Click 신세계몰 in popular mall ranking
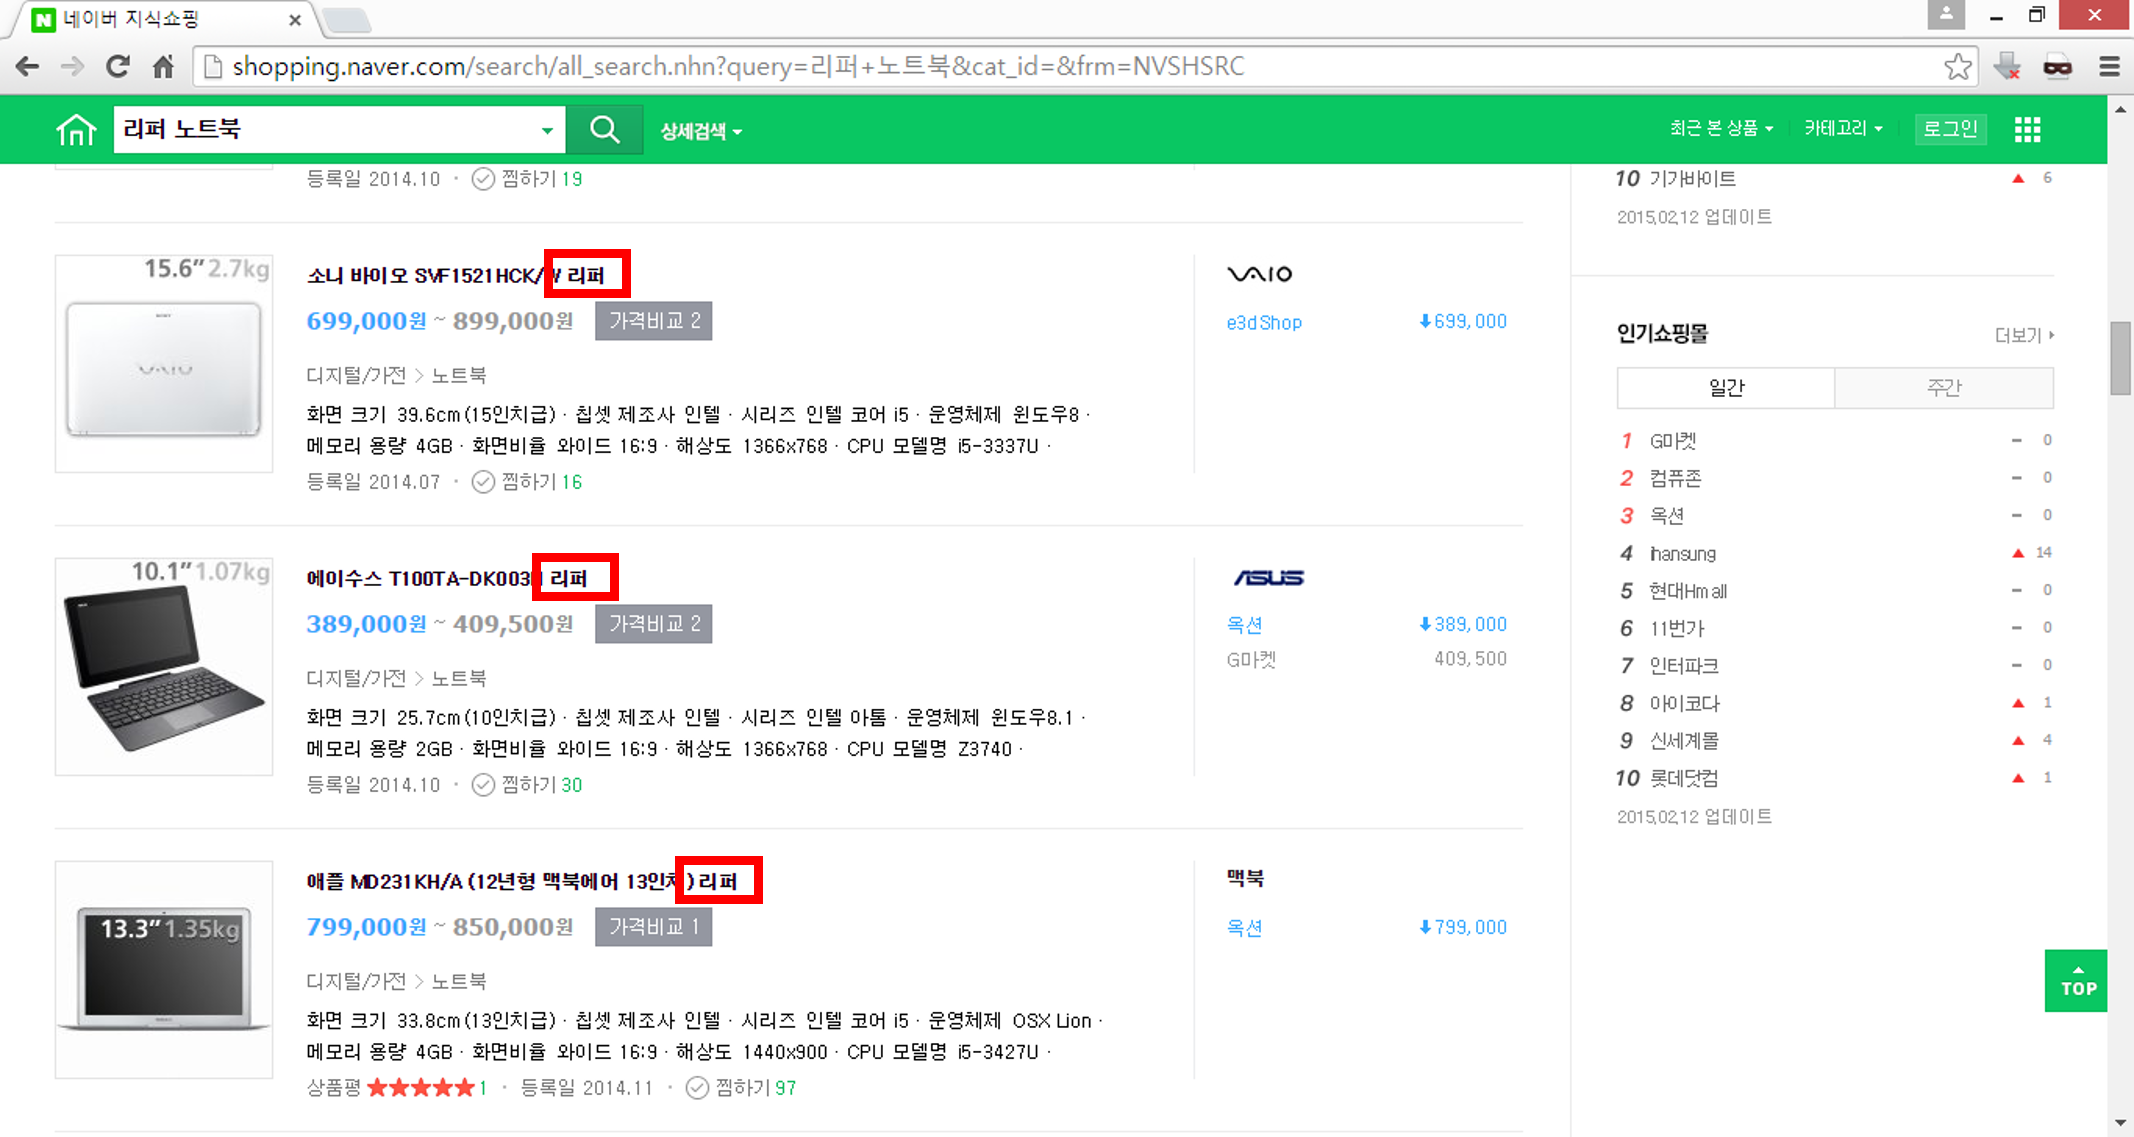 1684,741
